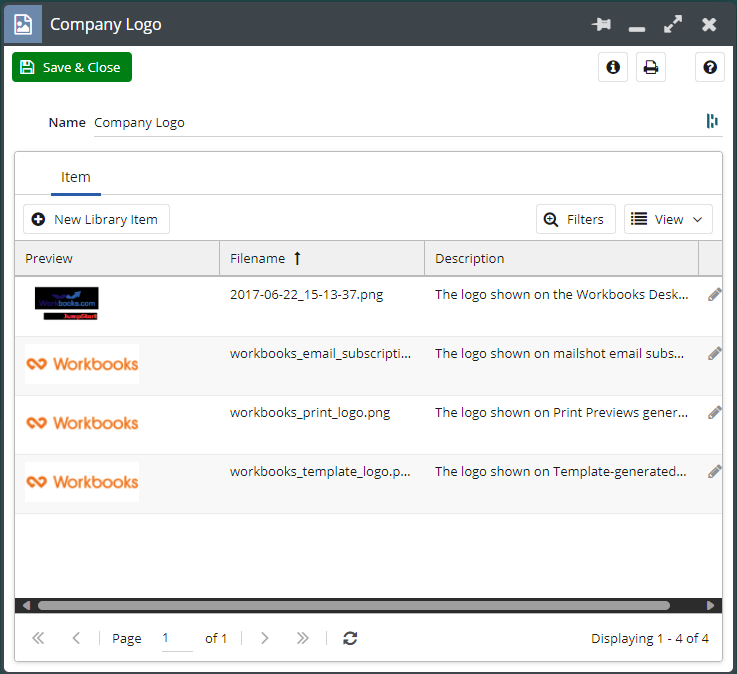Expand the View dropdown menu

click(x=668, y=219)
